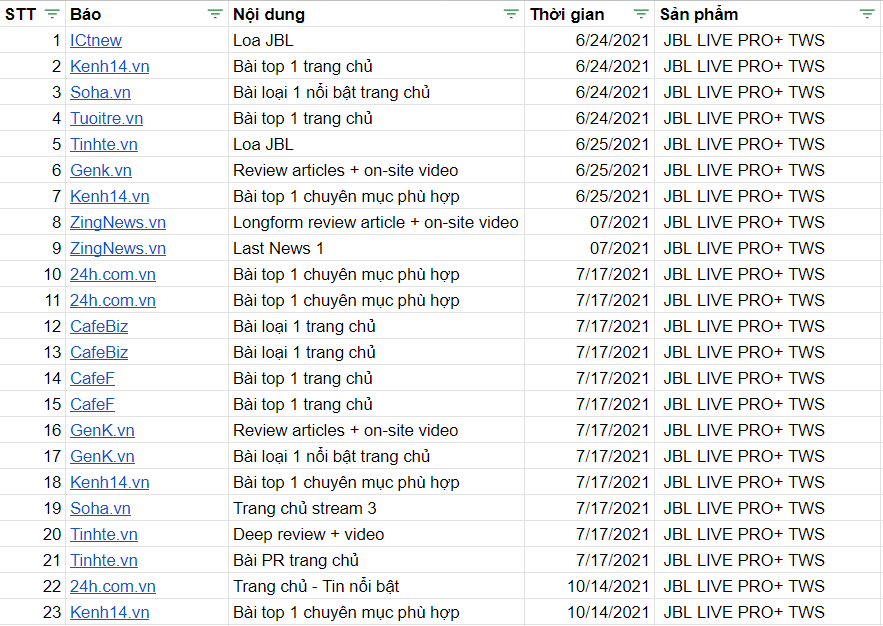Open the ICtnew link in row 1

click(x=96, y=41)
